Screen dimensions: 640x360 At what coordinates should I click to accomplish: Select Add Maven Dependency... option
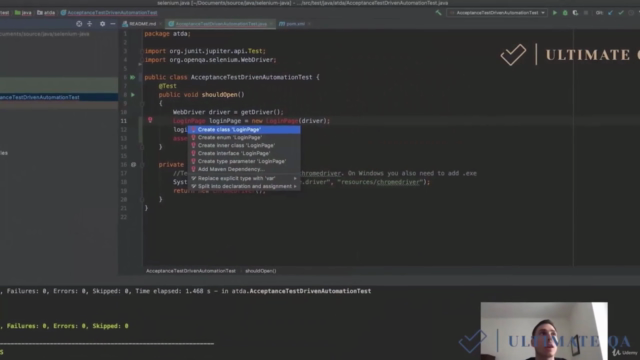(244, 169)
